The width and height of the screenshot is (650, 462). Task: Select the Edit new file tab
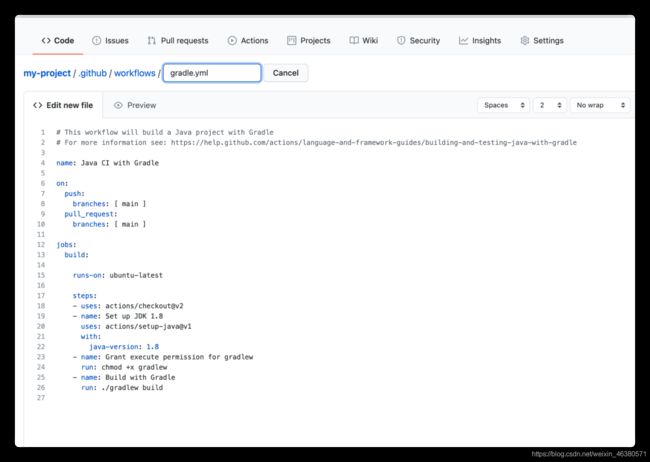tap(63, 105)
